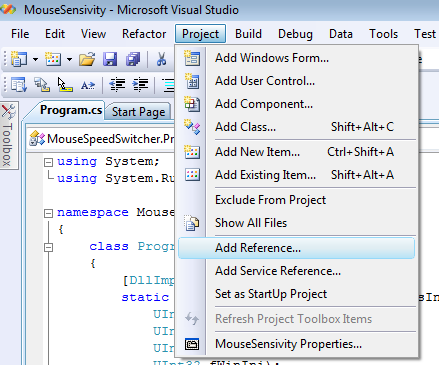
Task: Click the Save floppy disk icon
Action: click(x=110, y=59)
